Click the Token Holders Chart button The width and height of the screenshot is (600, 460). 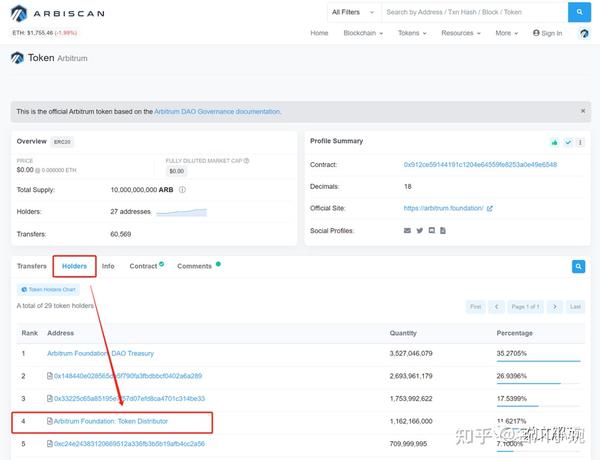[52, 289]
